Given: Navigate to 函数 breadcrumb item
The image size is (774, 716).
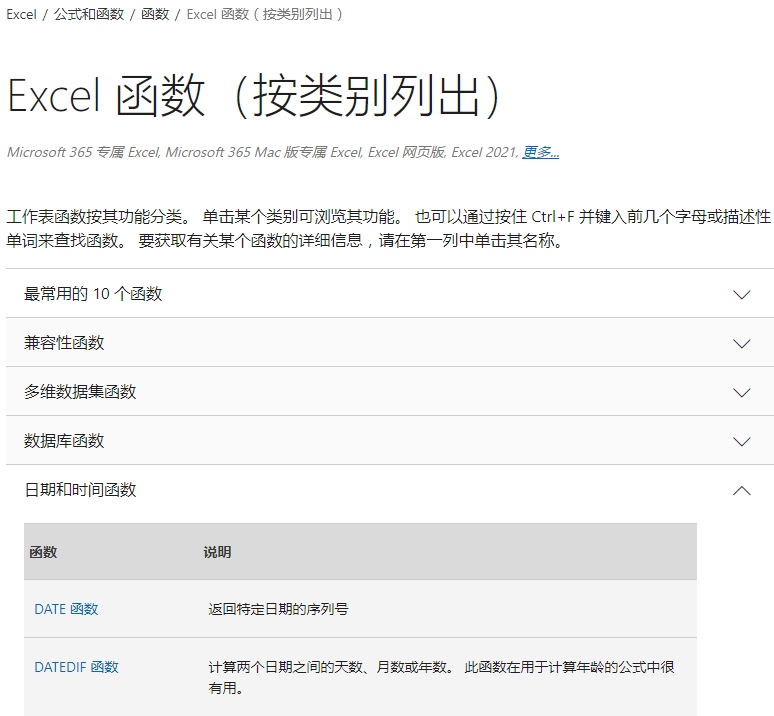Looking at the screenshot, I should [x=155, y=15].
